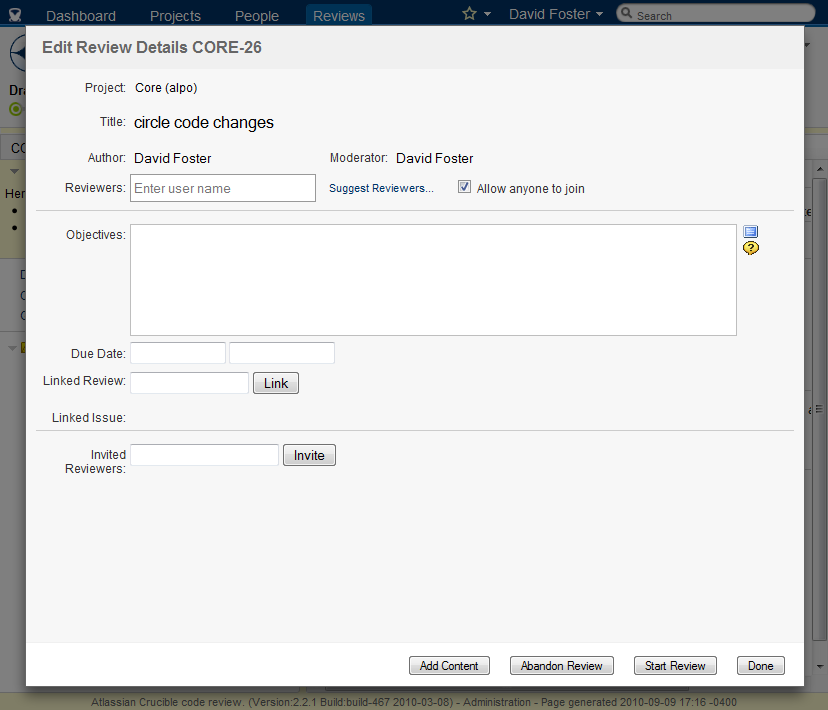Open the dropdown arrow next to the star

point(488,15)
